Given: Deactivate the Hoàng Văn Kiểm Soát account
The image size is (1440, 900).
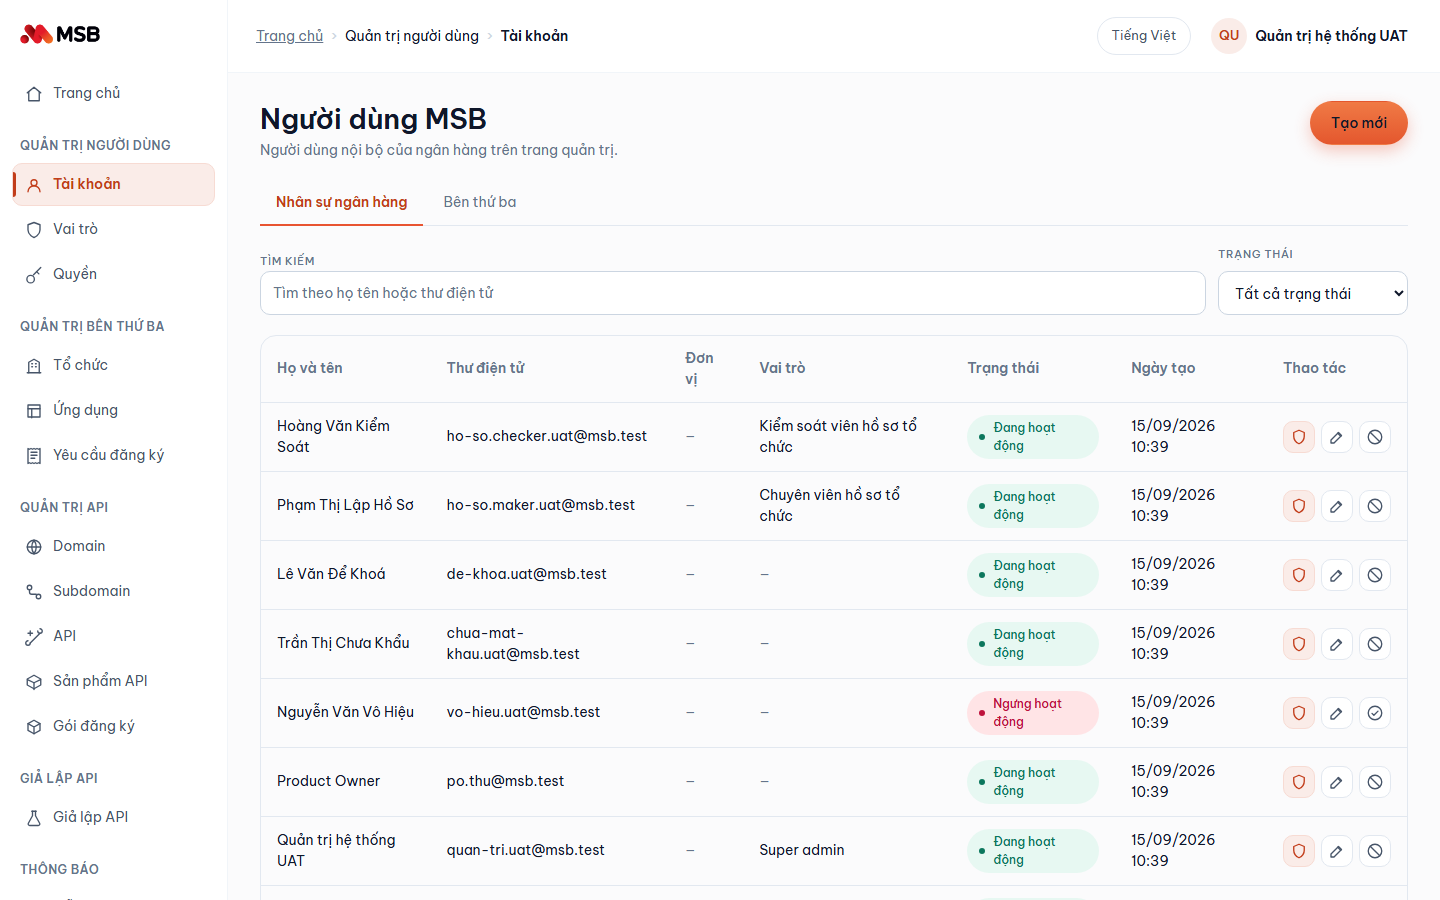Looking at the screenshot, I should [1375, 437].
